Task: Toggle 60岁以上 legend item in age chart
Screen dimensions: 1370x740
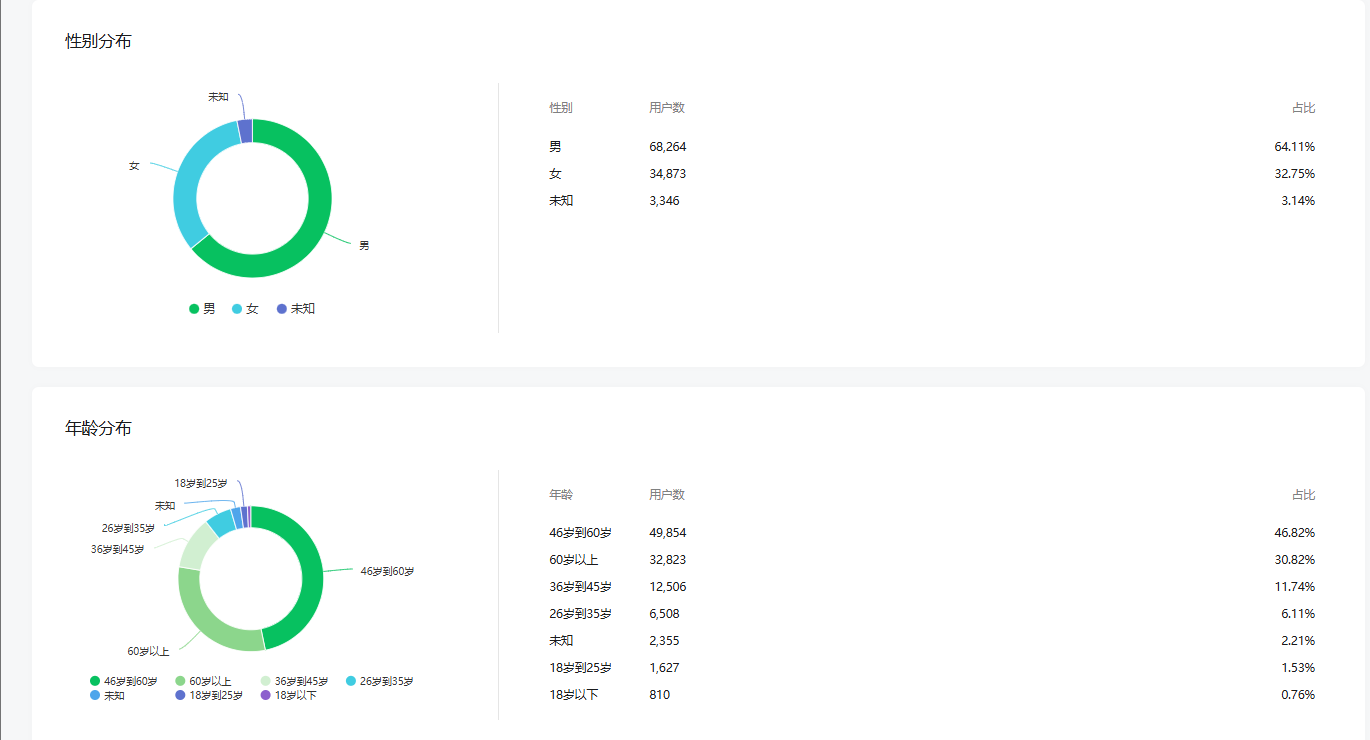Action: 203,681
